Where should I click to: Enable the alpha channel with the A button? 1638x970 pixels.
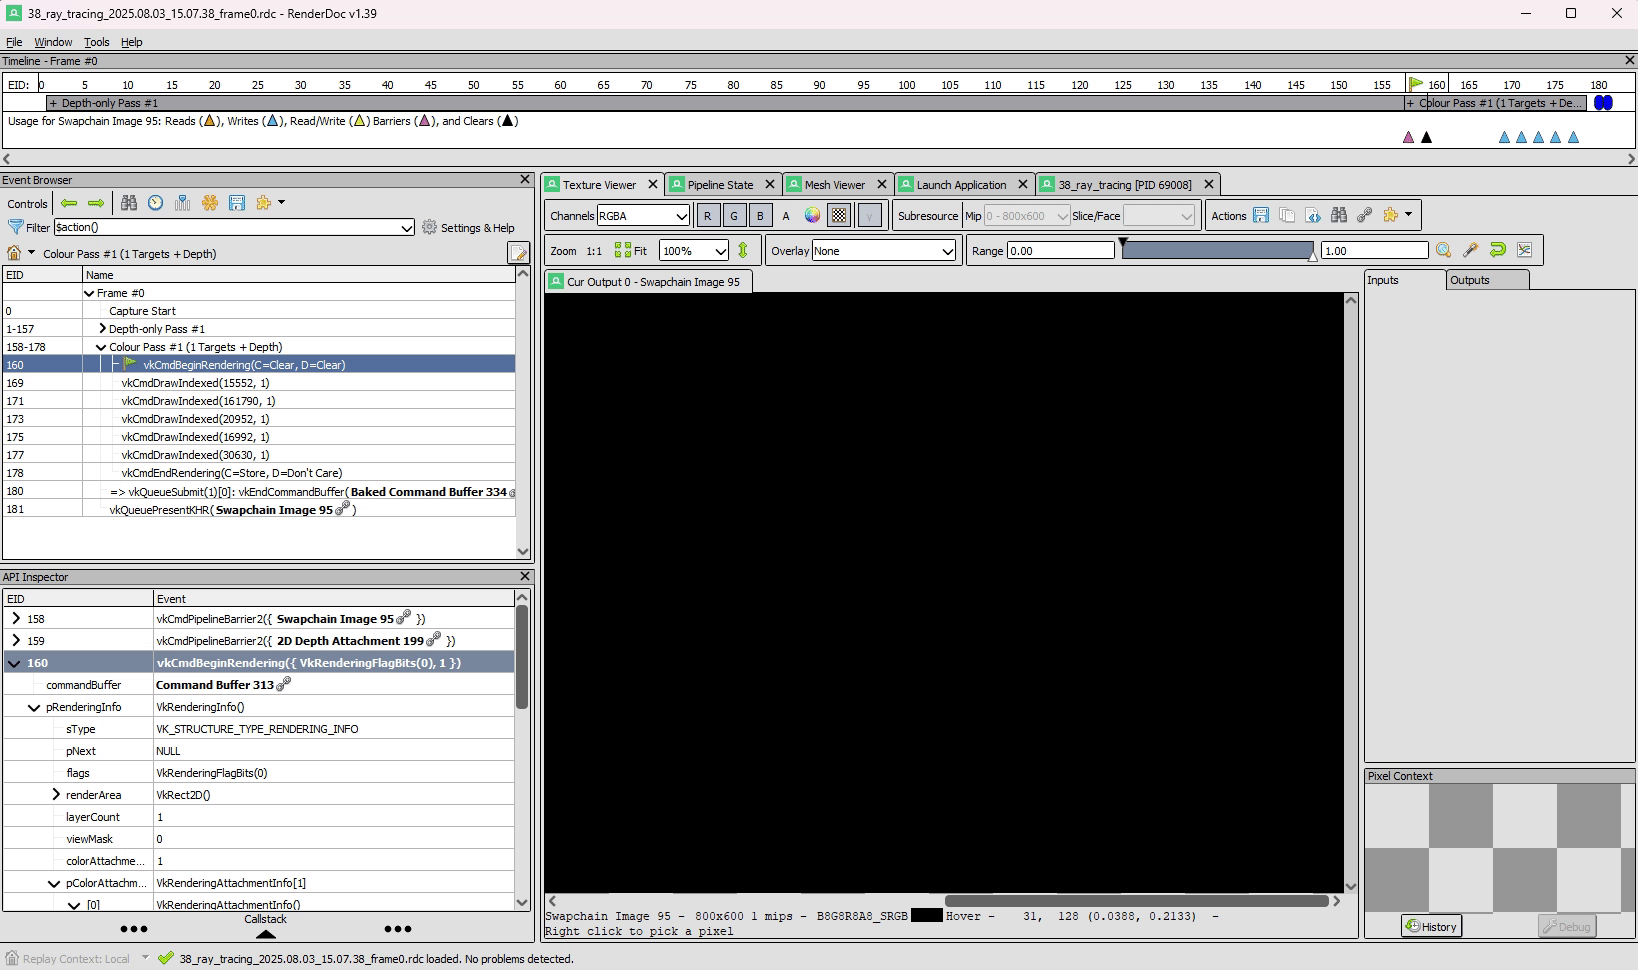pos(786,215)
